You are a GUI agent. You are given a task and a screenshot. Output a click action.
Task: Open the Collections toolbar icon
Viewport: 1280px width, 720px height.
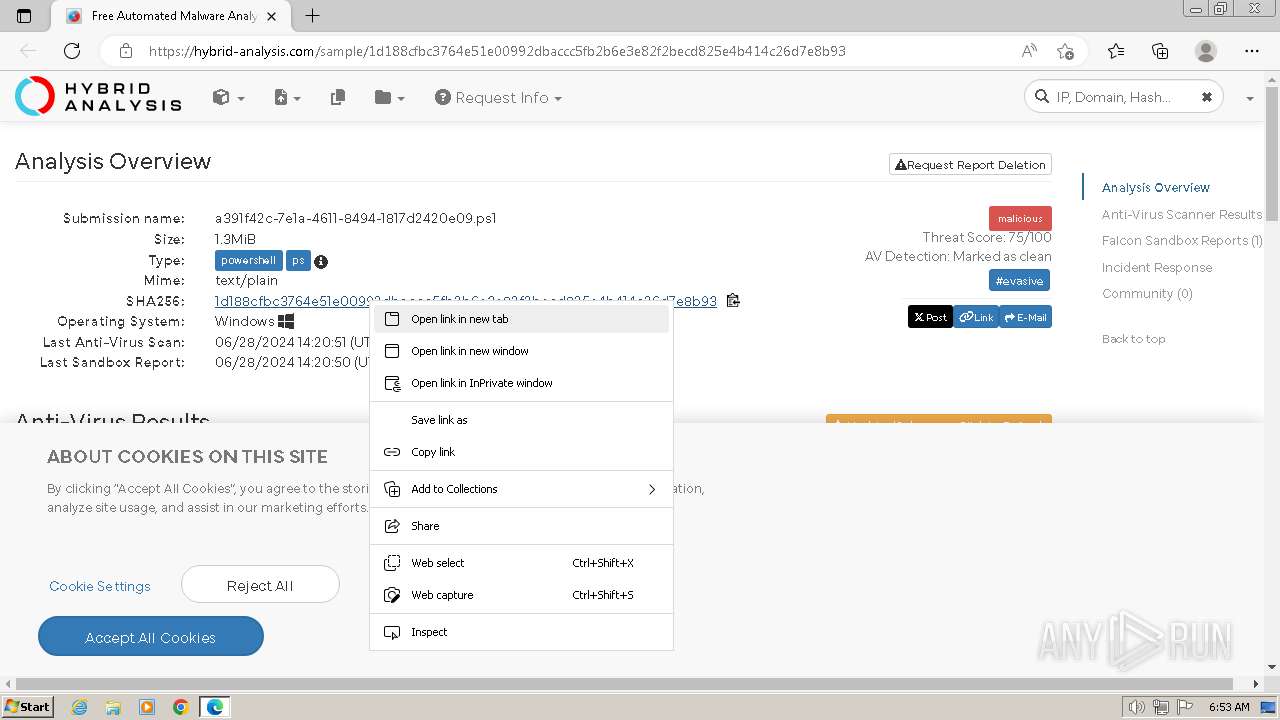tap(1160, 51)
